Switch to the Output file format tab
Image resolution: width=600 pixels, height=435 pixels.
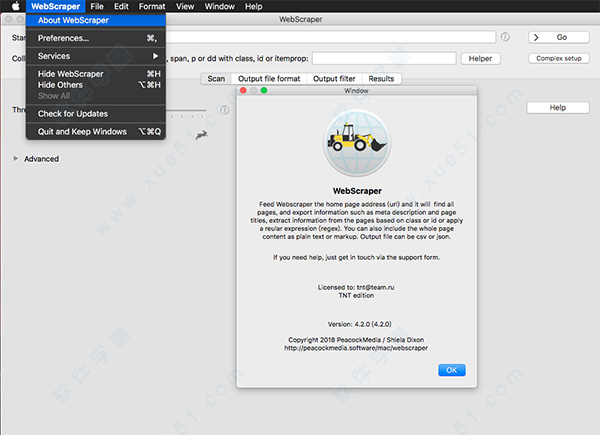pyautogui.click(x=269, y=79)
